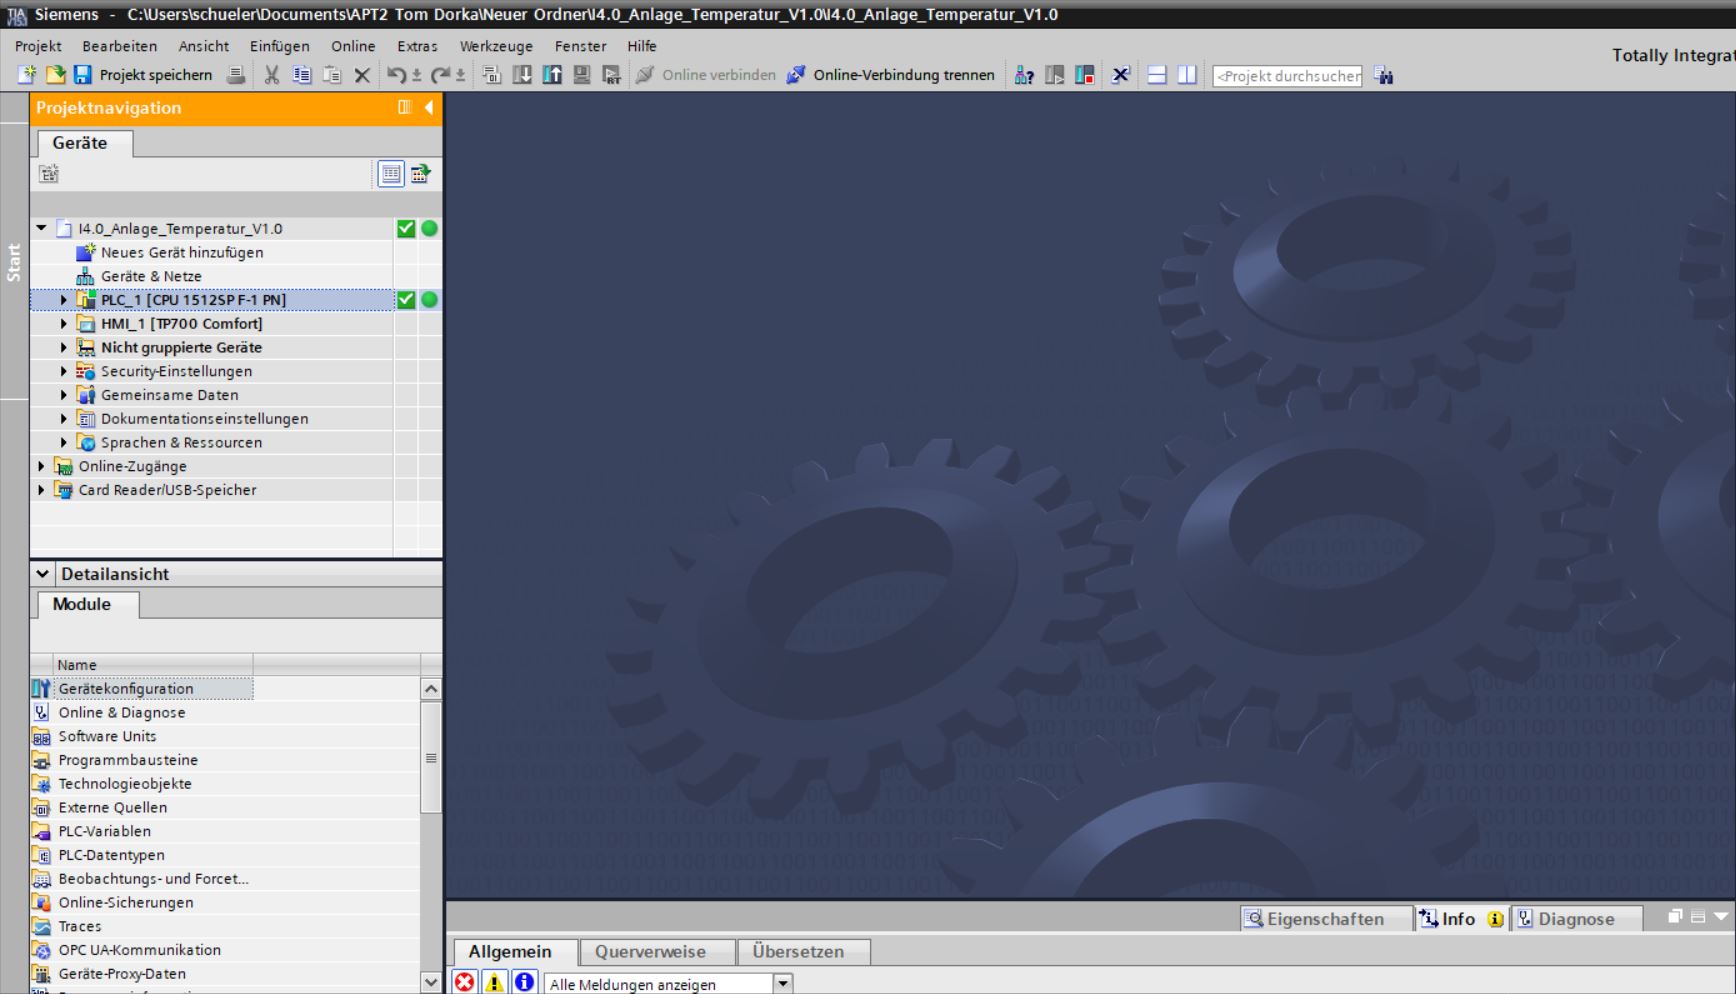
Task: Expand the Online-Zugänge tree node
Action: coord(41,467)
